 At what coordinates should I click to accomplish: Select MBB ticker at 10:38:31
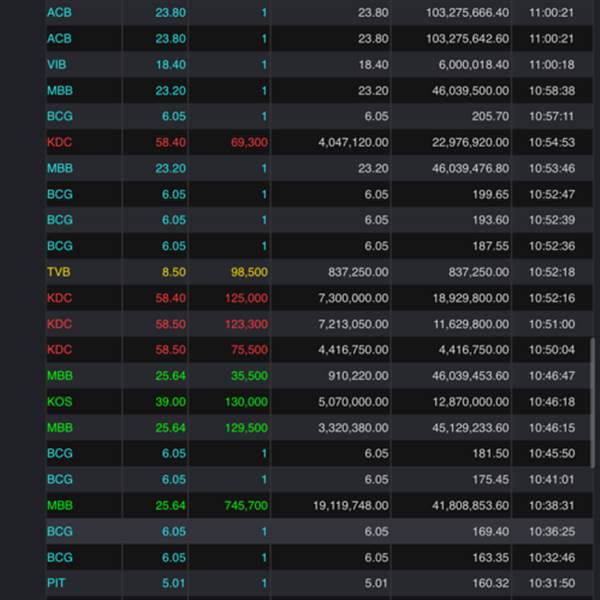click(60, 505)
